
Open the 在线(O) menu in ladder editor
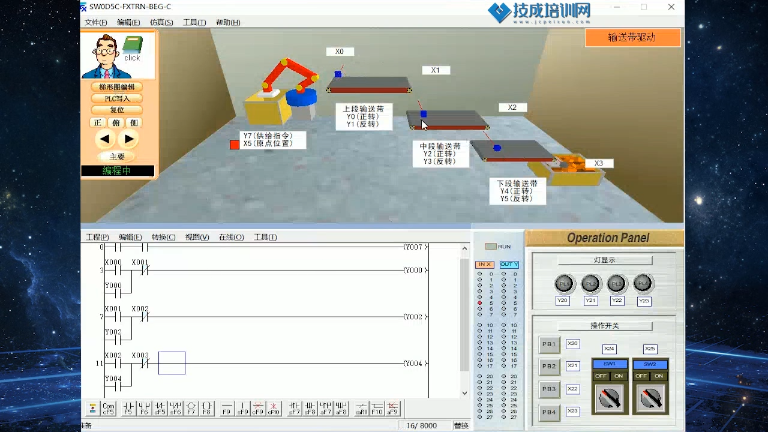(231, 237)
